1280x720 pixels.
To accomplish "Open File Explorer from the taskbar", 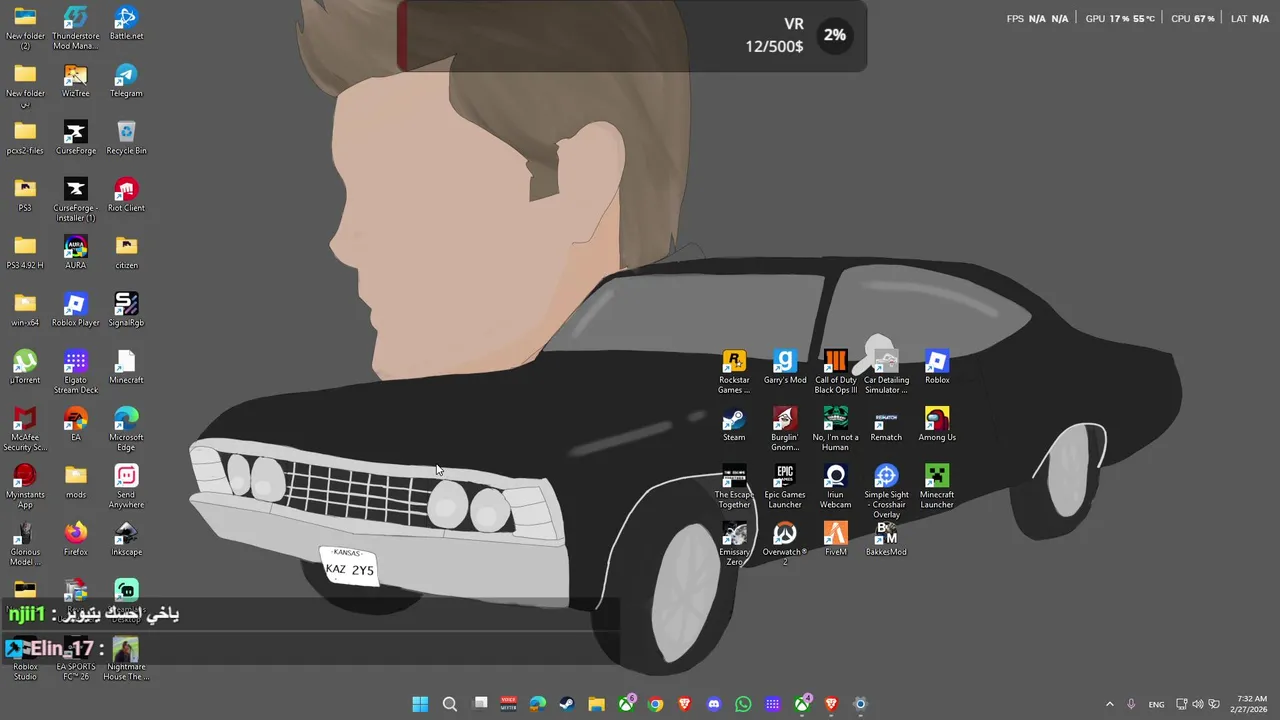I will click(x=596, y=704).
